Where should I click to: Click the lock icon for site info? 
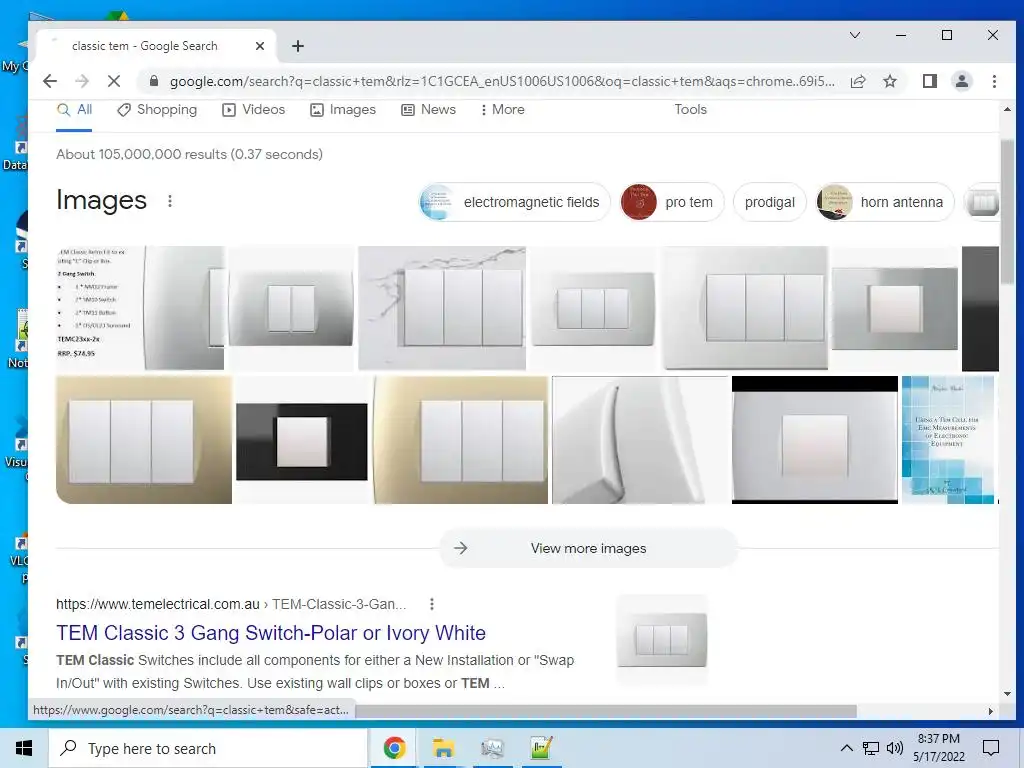click(154, 81)
